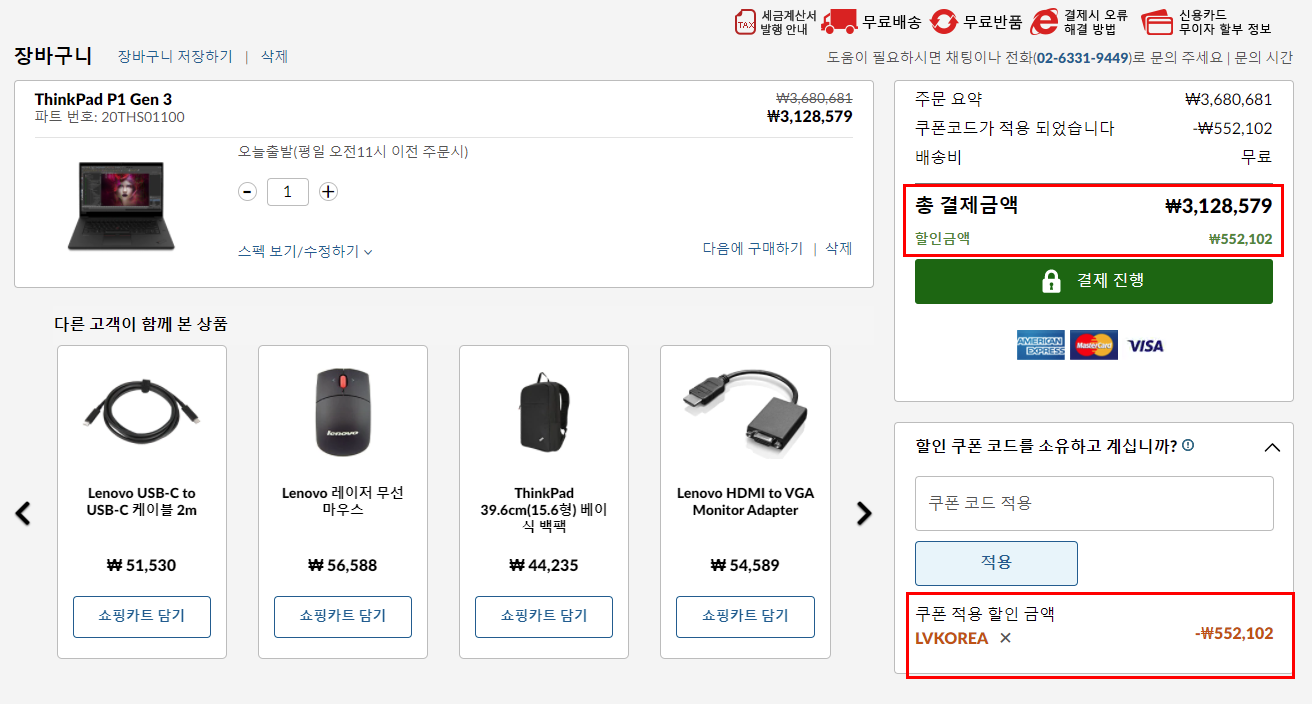The image size is (1312, 704).
Task: Click the Lenovo USB-C to USB-C 케이블 title
Action: [x=142, y=502]
